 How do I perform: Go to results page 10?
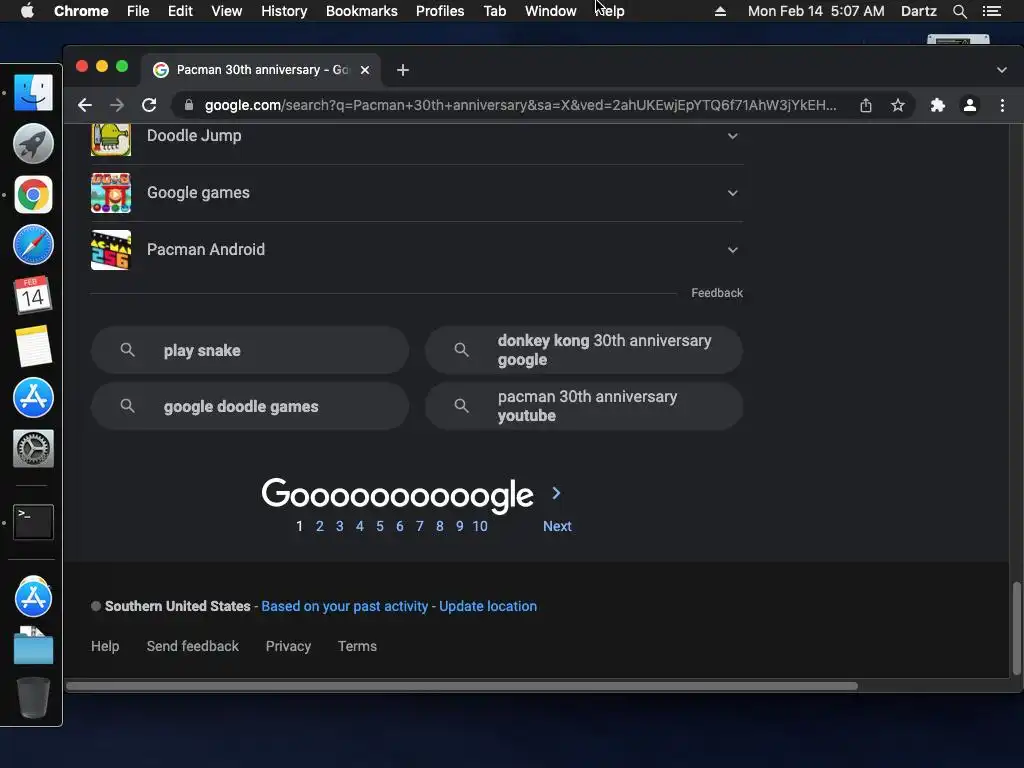[480, 526]
